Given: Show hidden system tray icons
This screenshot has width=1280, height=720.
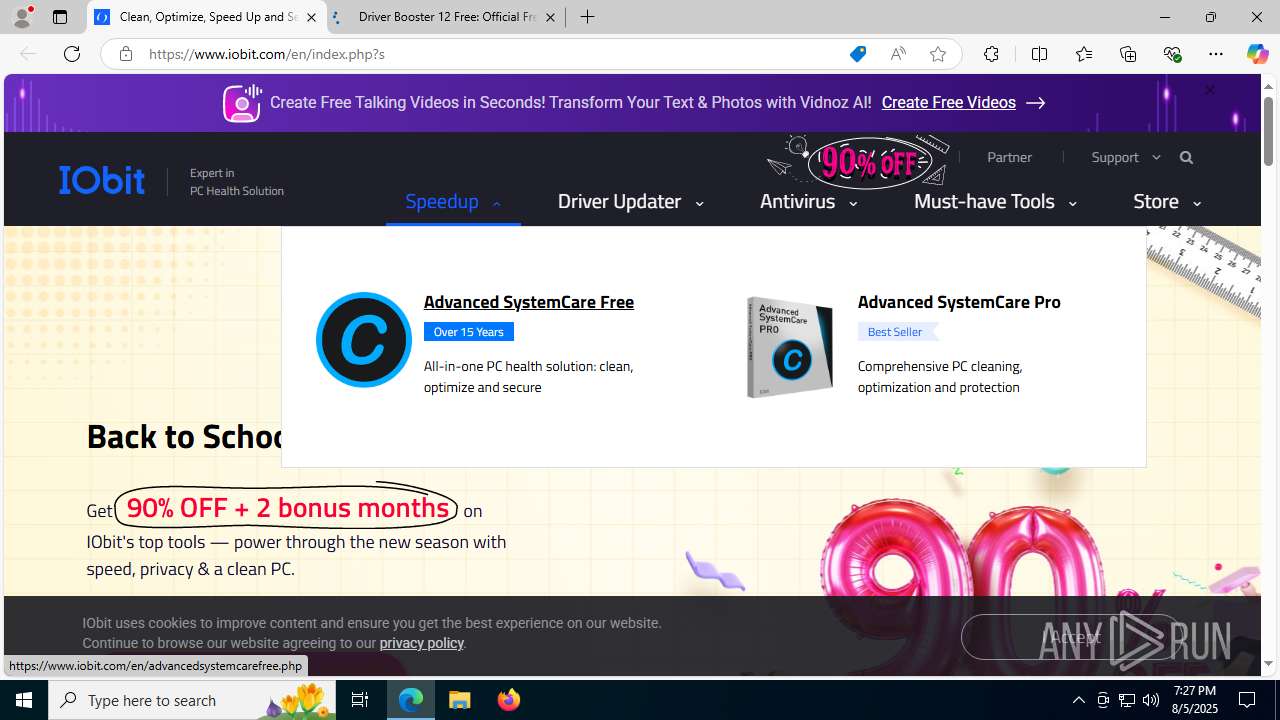Looking at the screenshot, I should click(x=1078, y=700).
